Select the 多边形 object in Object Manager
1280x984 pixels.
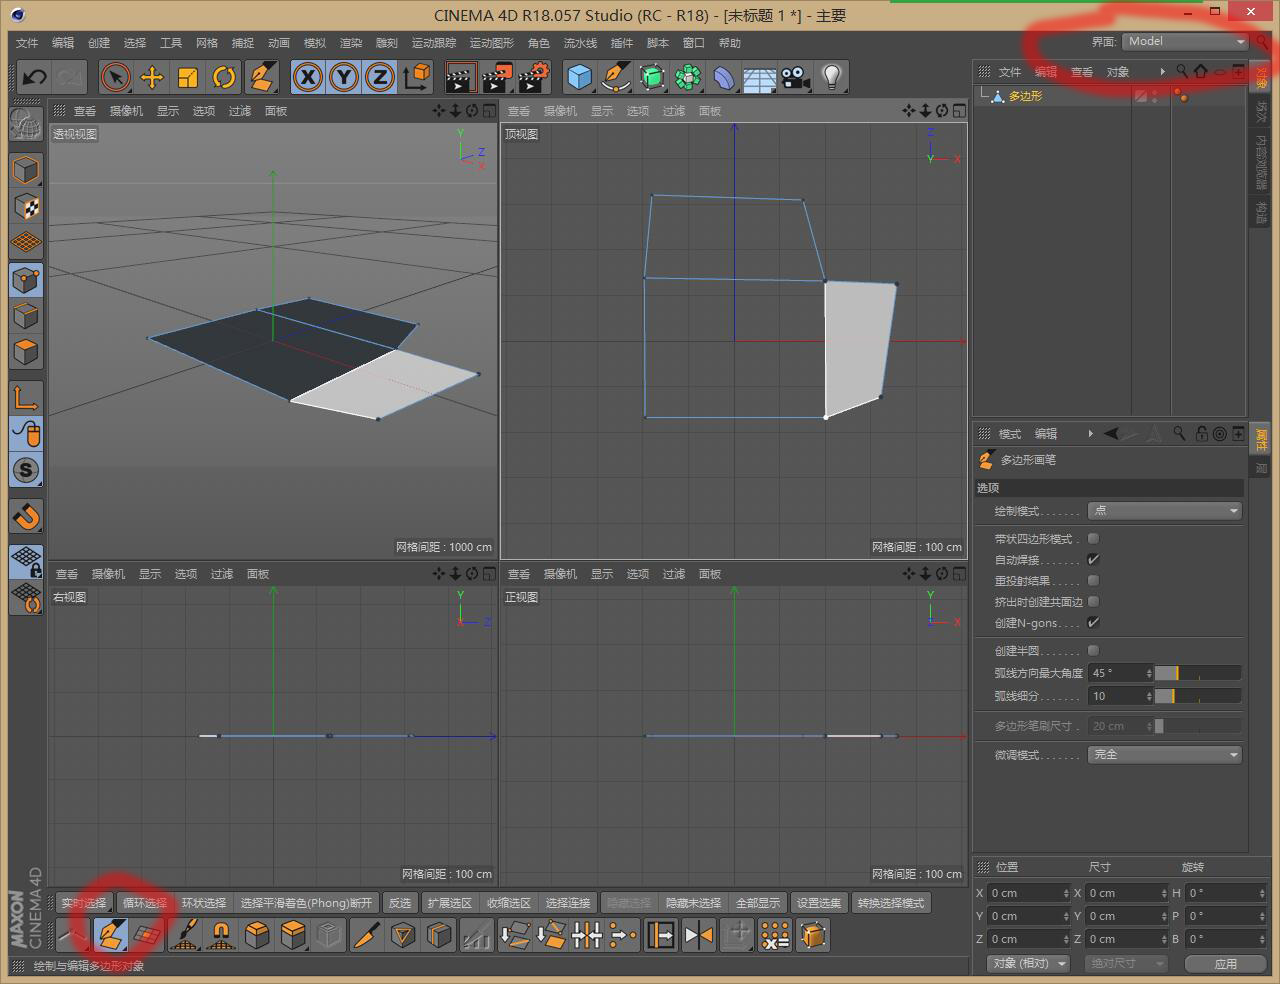(1025, 96)
